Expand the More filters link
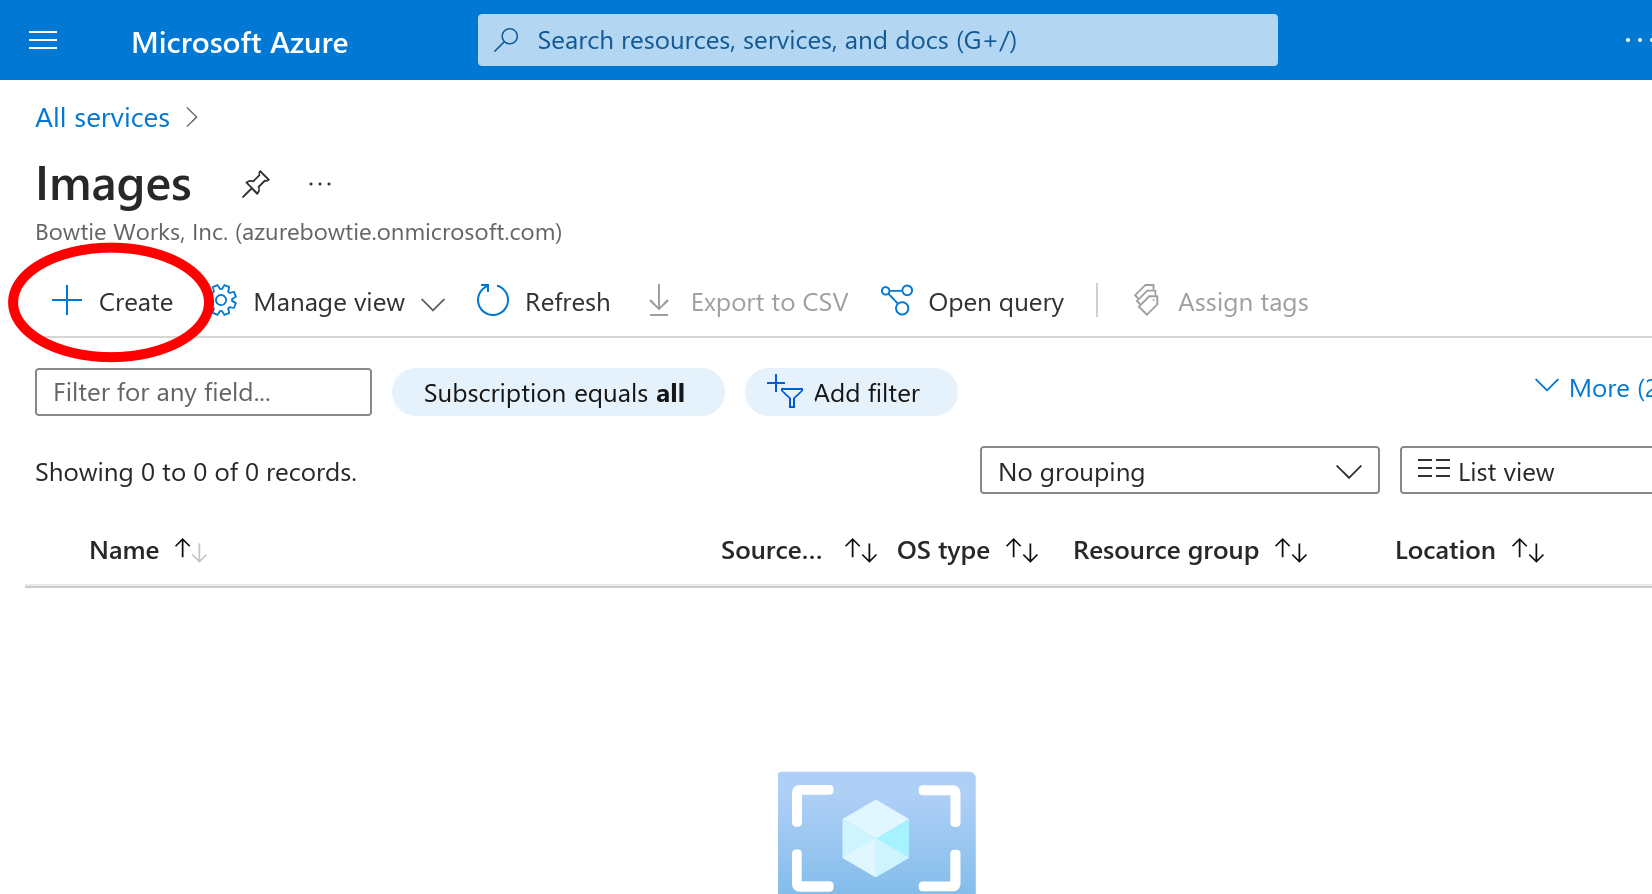 [1592, 388]
